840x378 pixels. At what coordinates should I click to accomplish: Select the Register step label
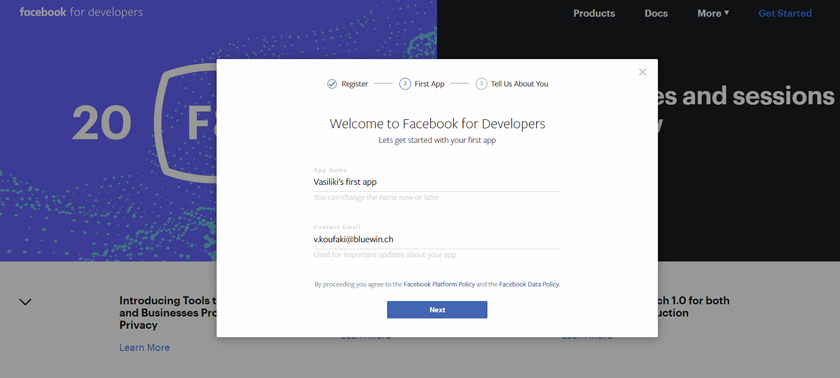pyautogui.click(x=355, y=84)
